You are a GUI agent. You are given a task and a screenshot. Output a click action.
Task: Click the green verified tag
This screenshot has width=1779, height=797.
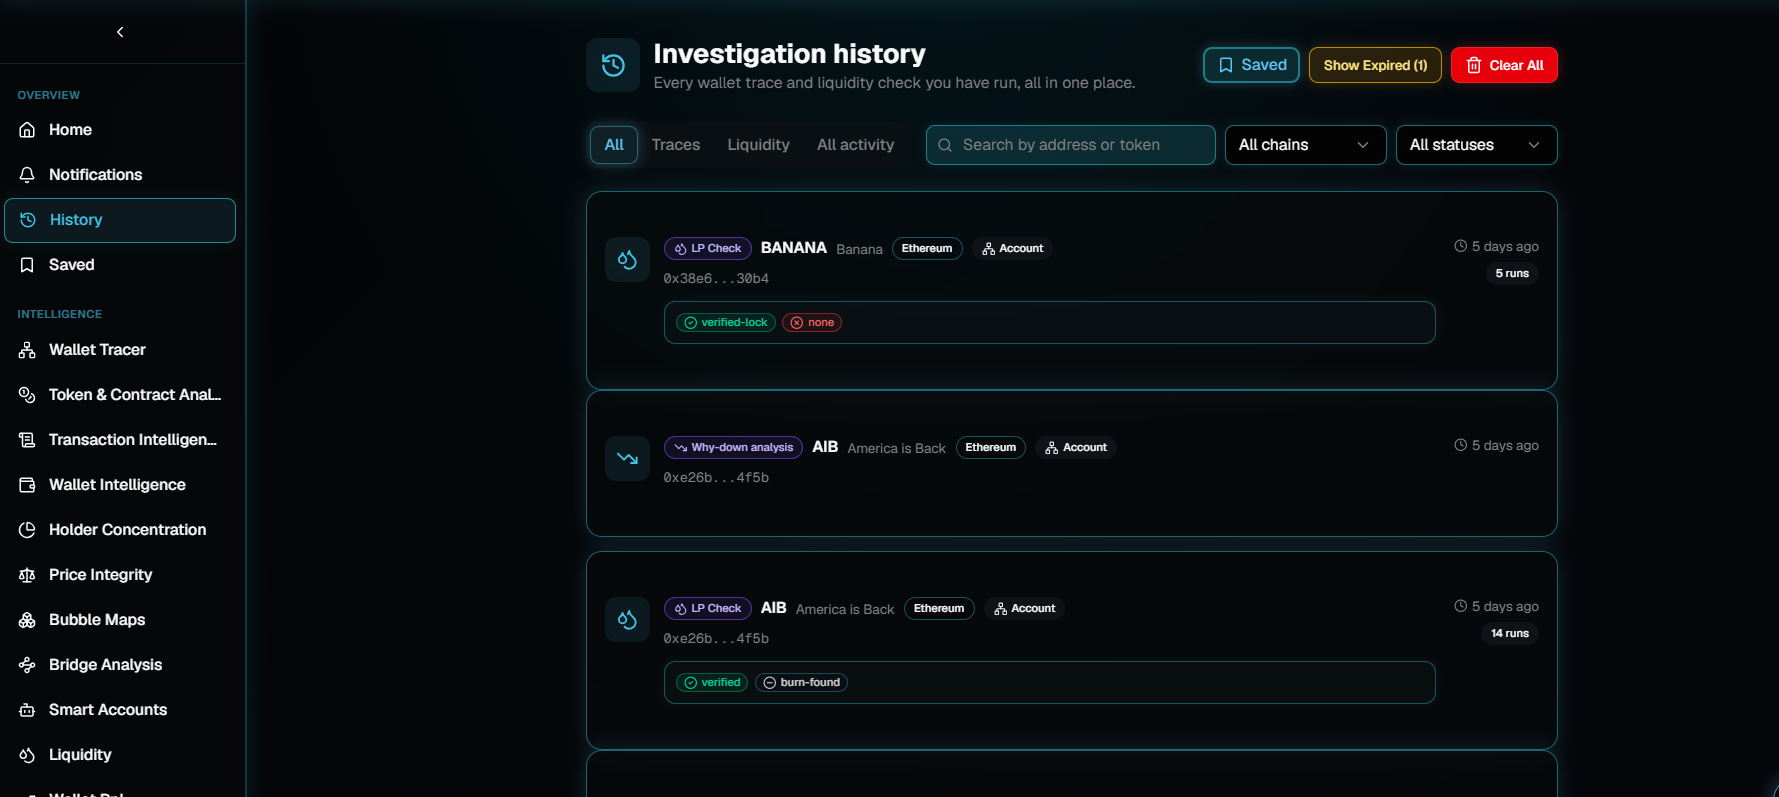coord(712,682)
